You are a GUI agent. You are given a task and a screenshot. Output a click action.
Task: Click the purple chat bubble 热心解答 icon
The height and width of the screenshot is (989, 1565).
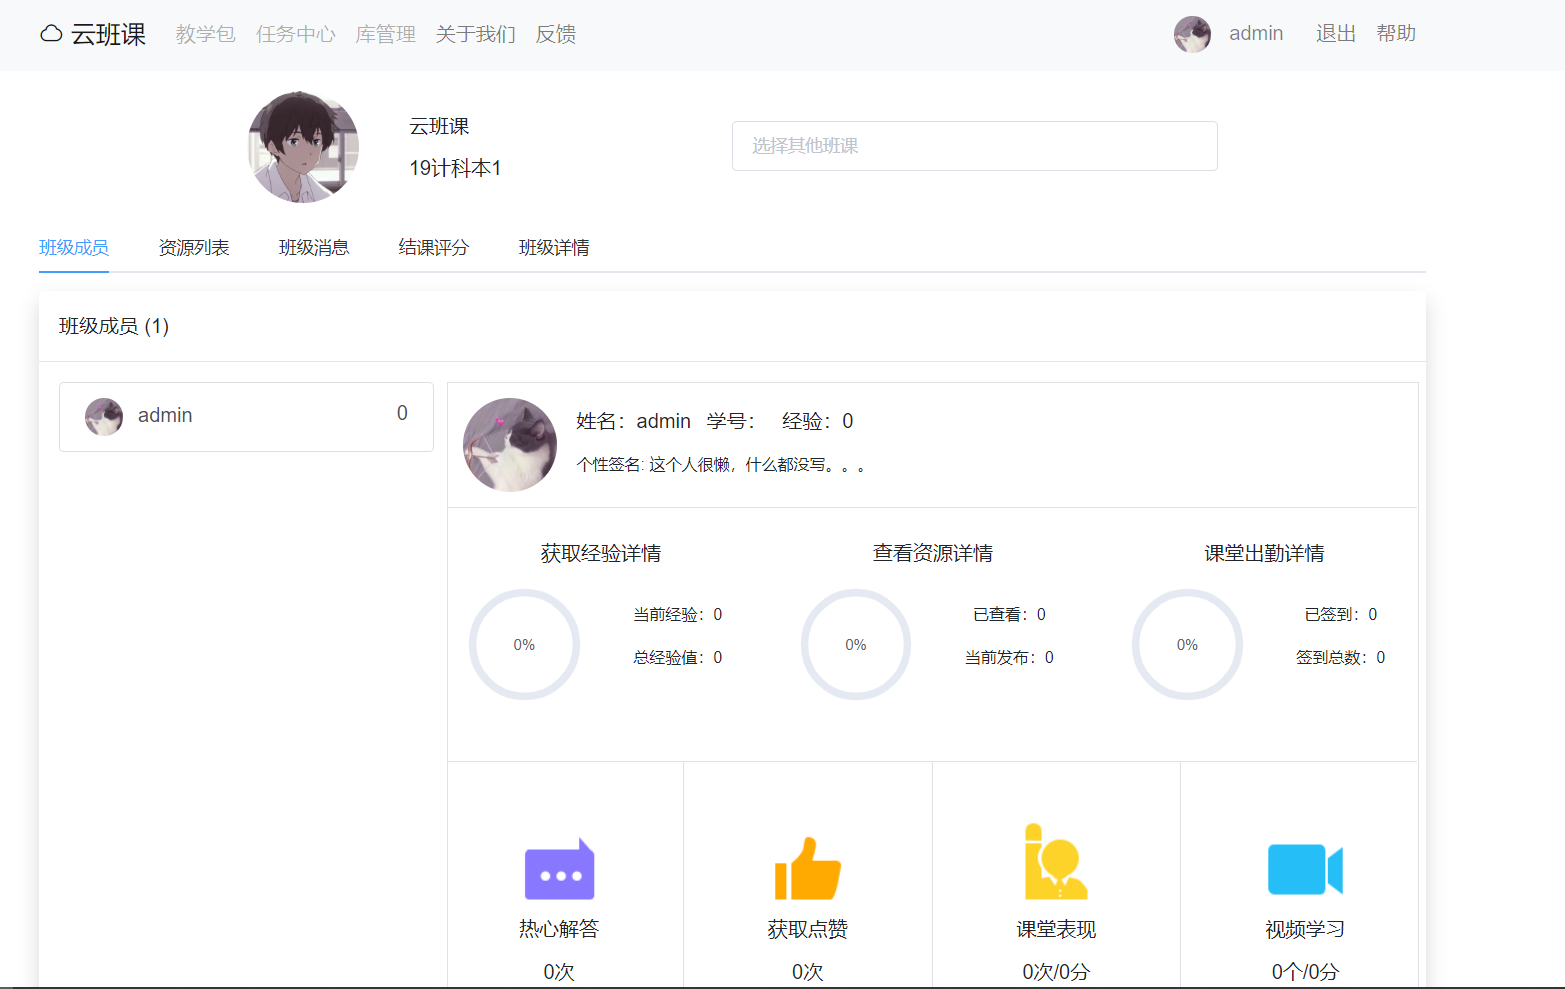559,869
